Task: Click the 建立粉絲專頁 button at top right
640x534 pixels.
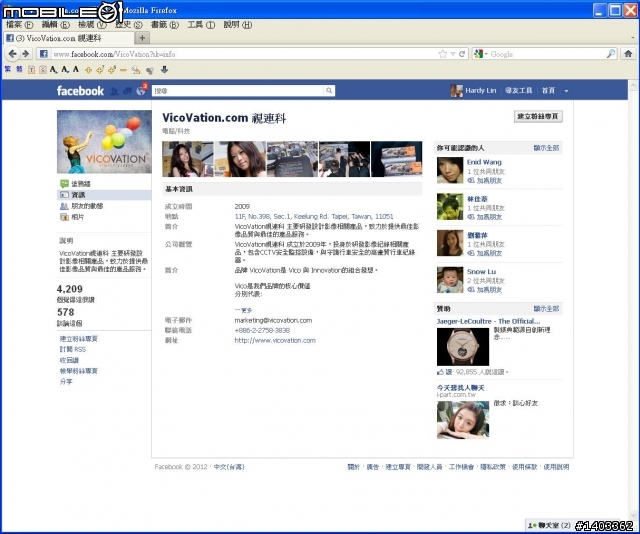Action: [538, 116]
